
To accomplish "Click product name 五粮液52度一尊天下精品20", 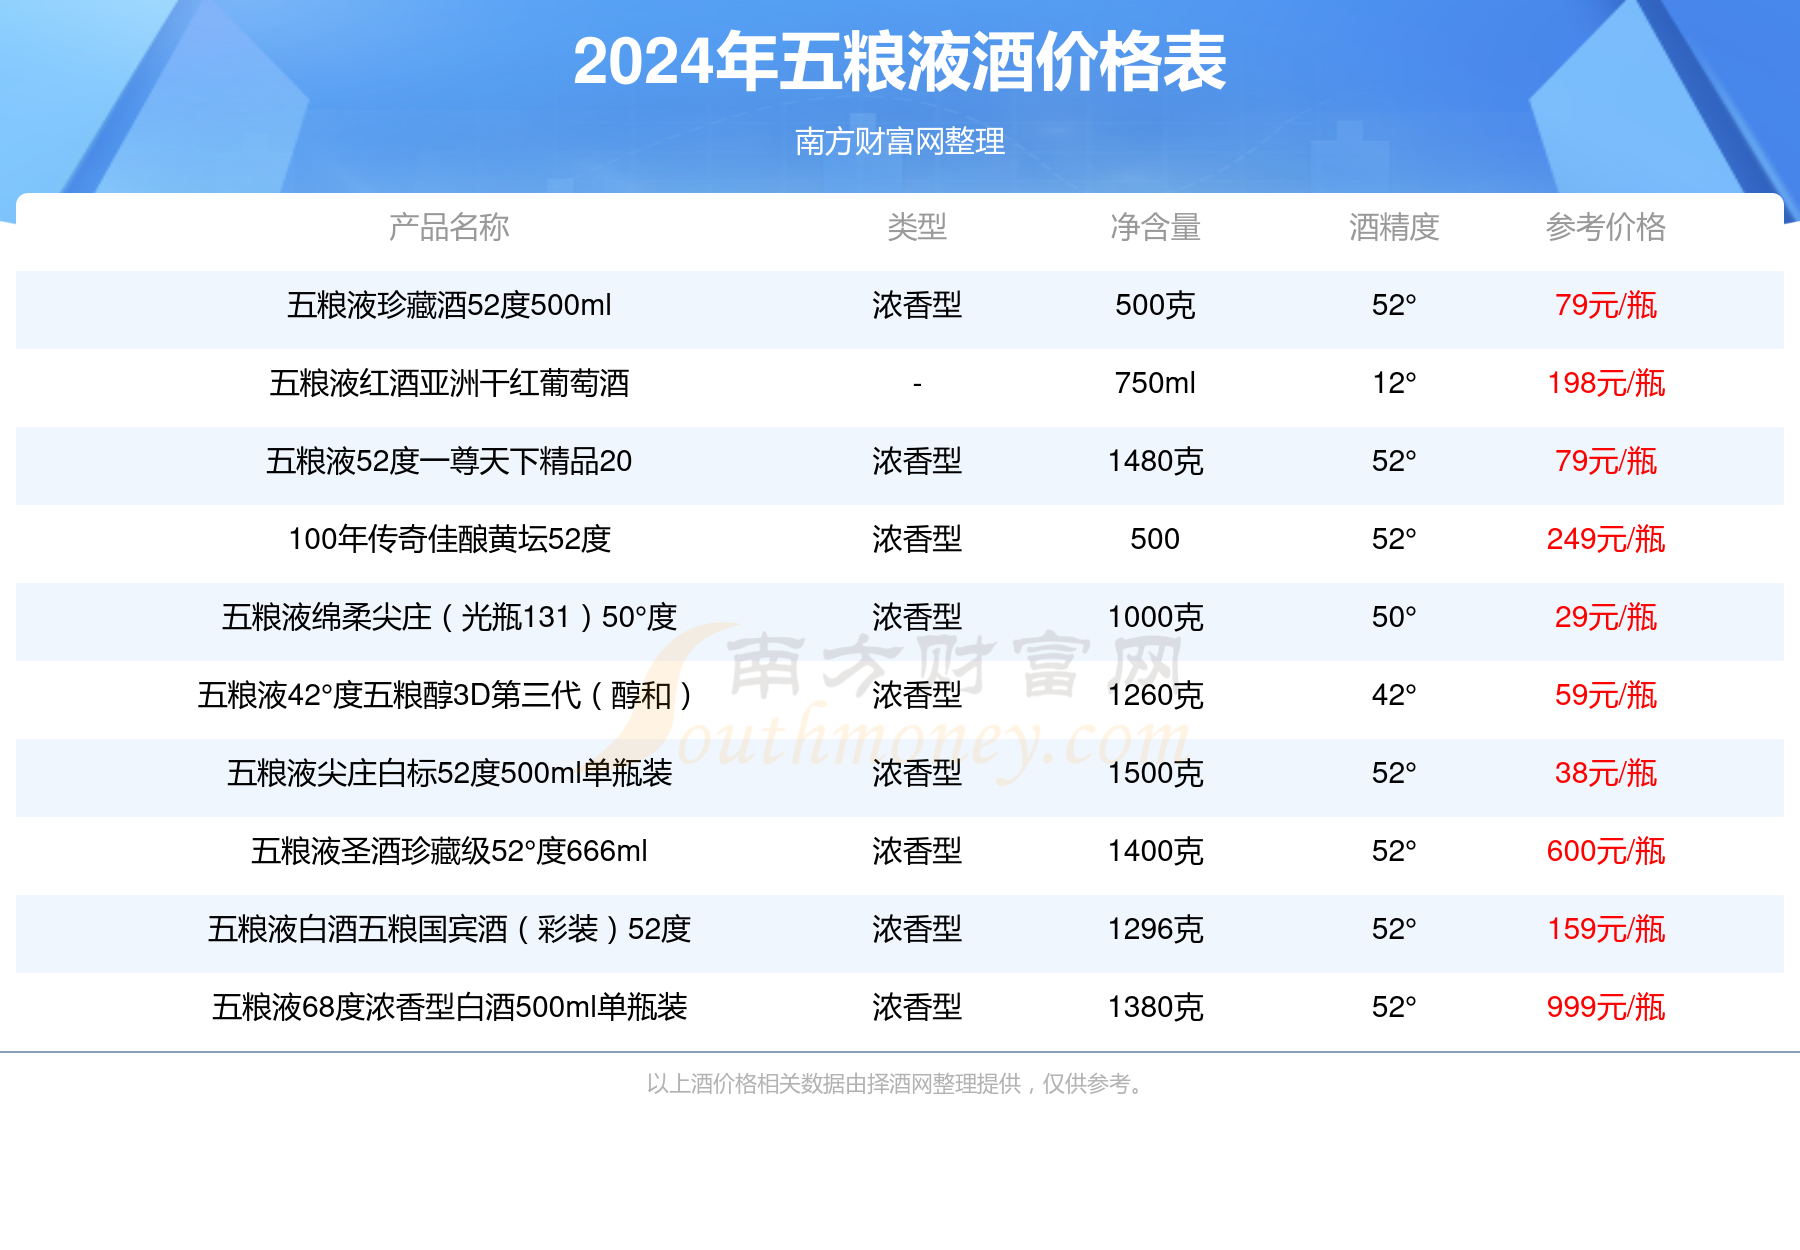I will (449, 461).
